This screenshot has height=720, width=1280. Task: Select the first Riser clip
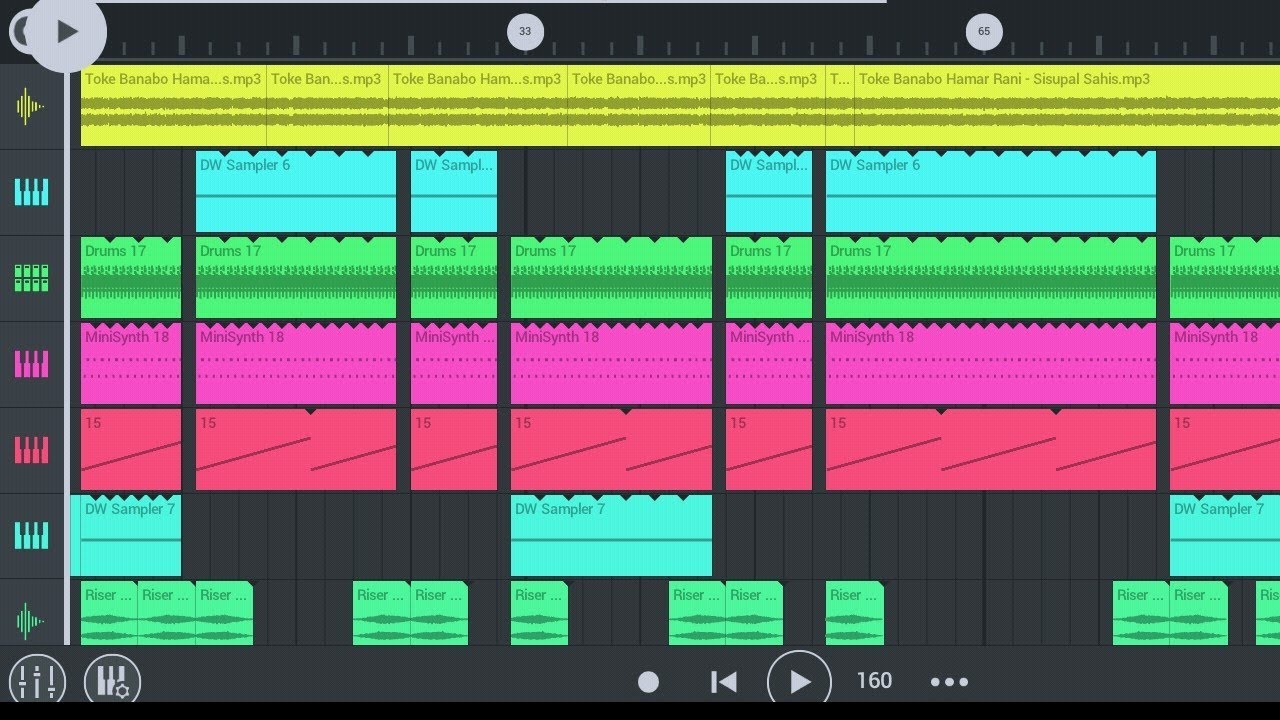point(109,613)
